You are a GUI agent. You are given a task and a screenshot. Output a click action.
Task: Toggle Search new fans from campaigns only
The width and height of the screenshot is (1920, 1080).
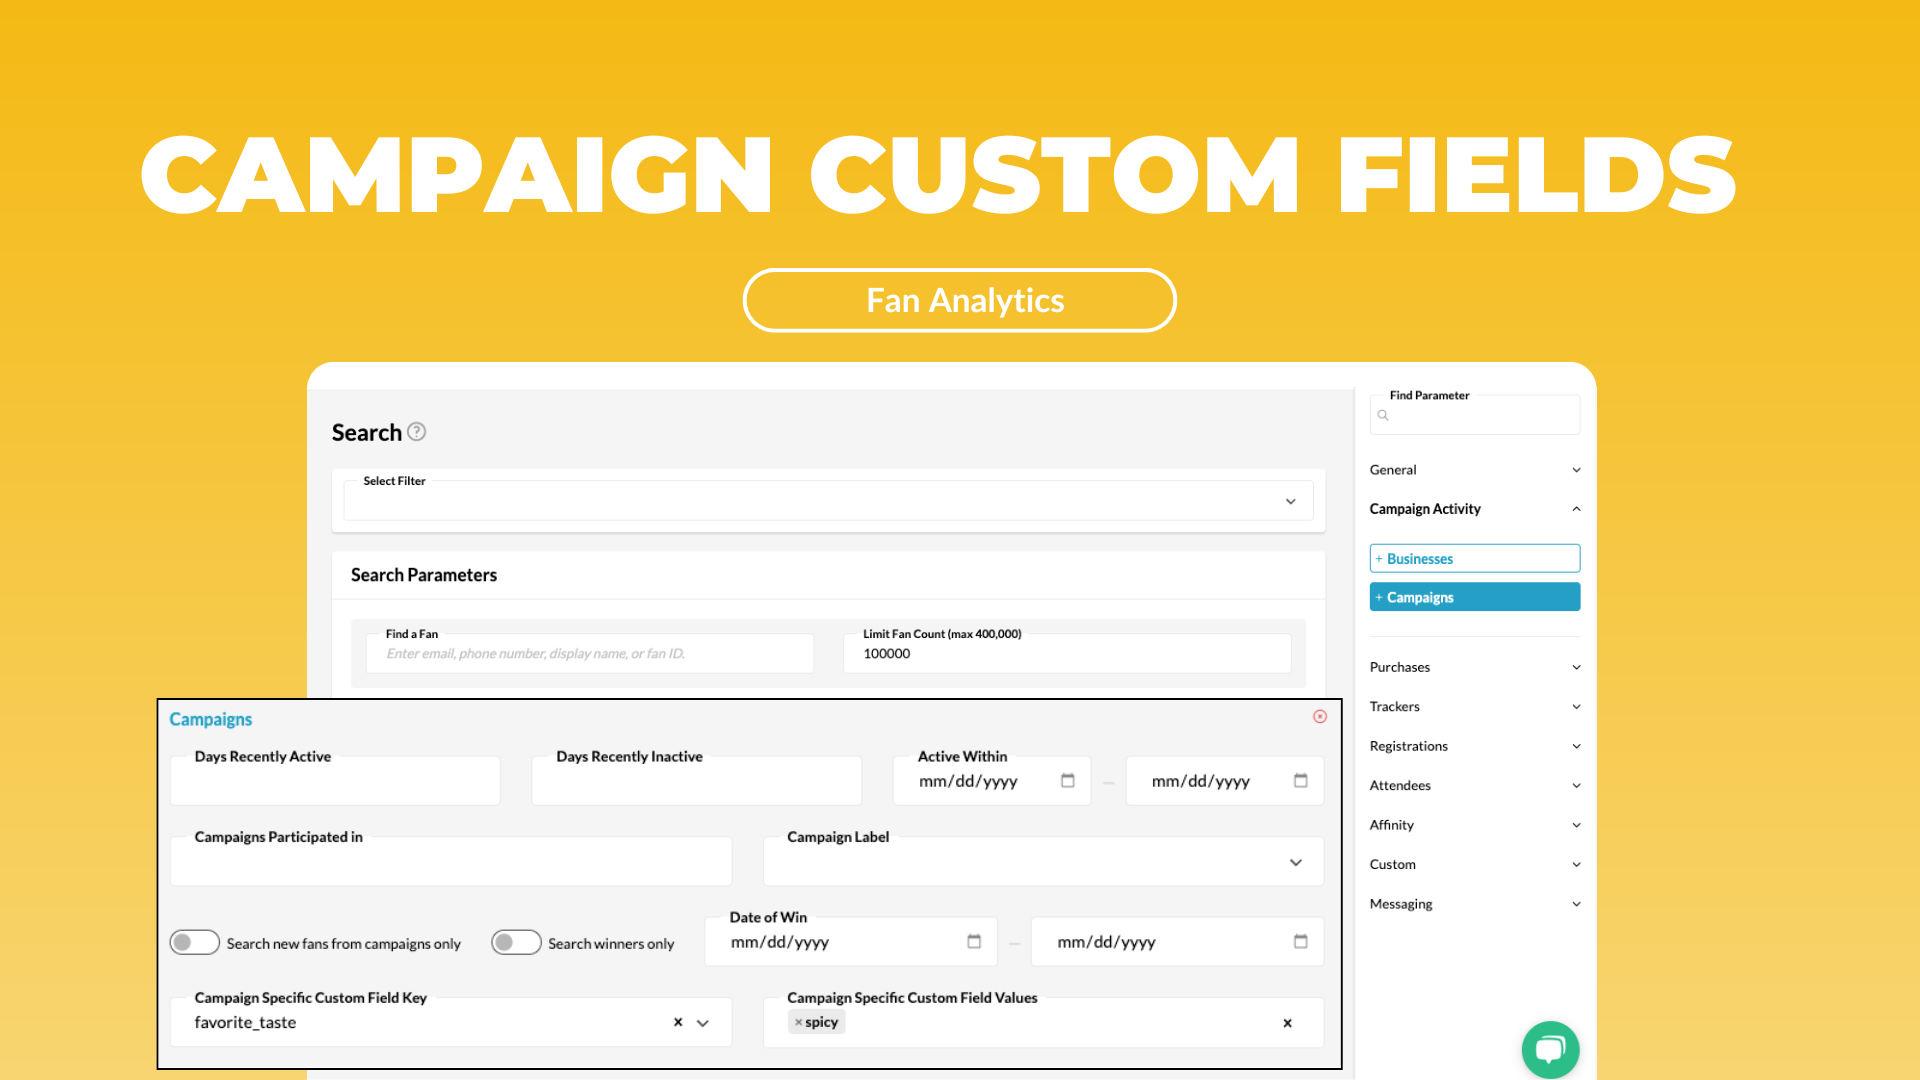[194, 943]
